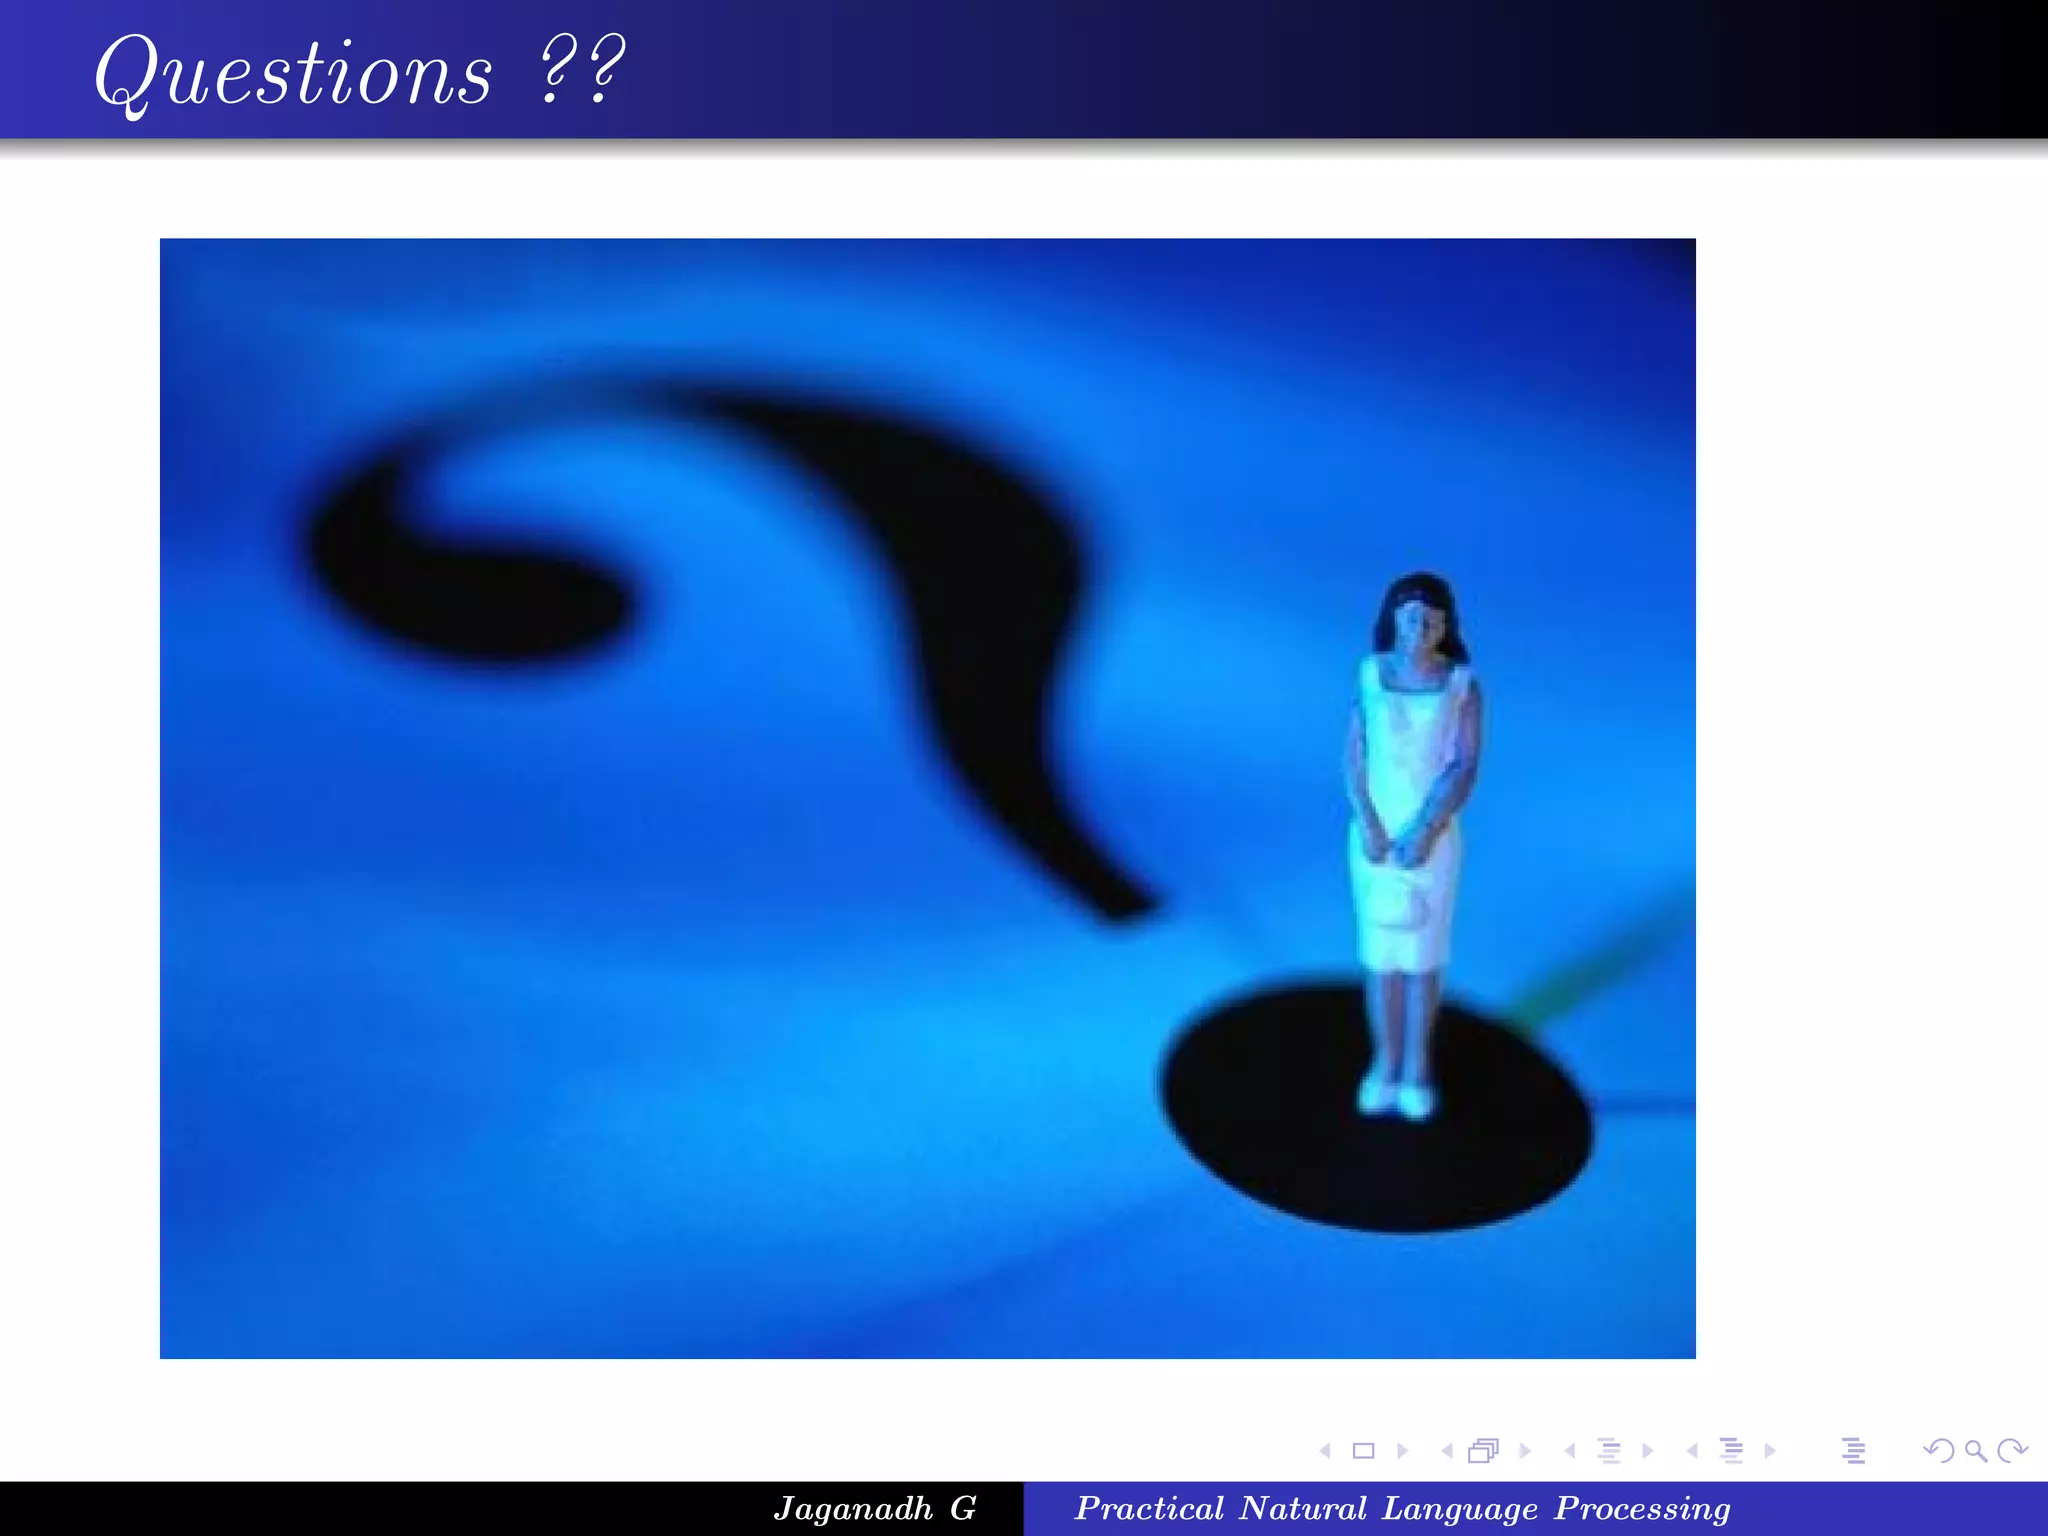Go to next frame arrow beside stacked-frames icon

point(1525,1451)
